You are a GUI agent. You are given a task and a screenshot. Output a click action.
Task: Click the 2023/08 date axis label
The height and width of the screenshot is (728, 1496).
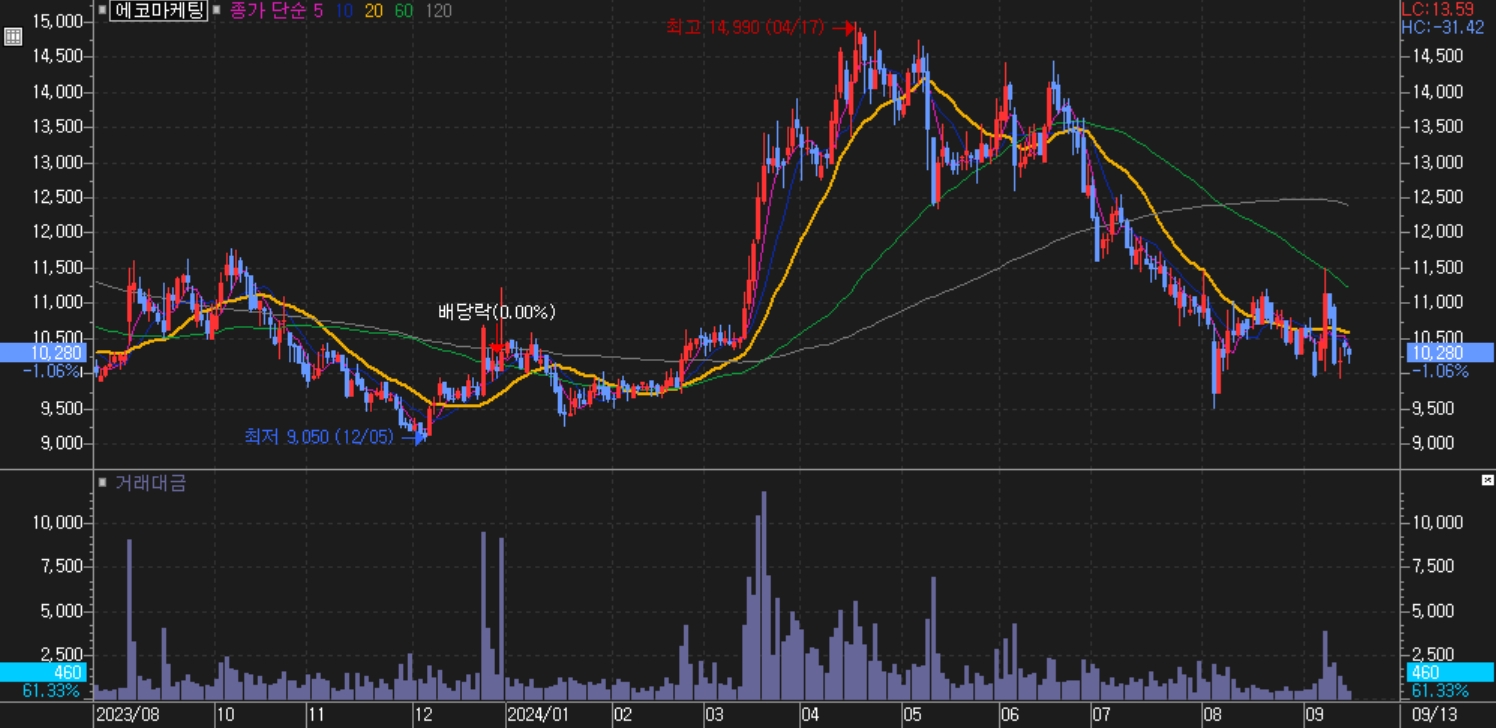pos(127,715)
